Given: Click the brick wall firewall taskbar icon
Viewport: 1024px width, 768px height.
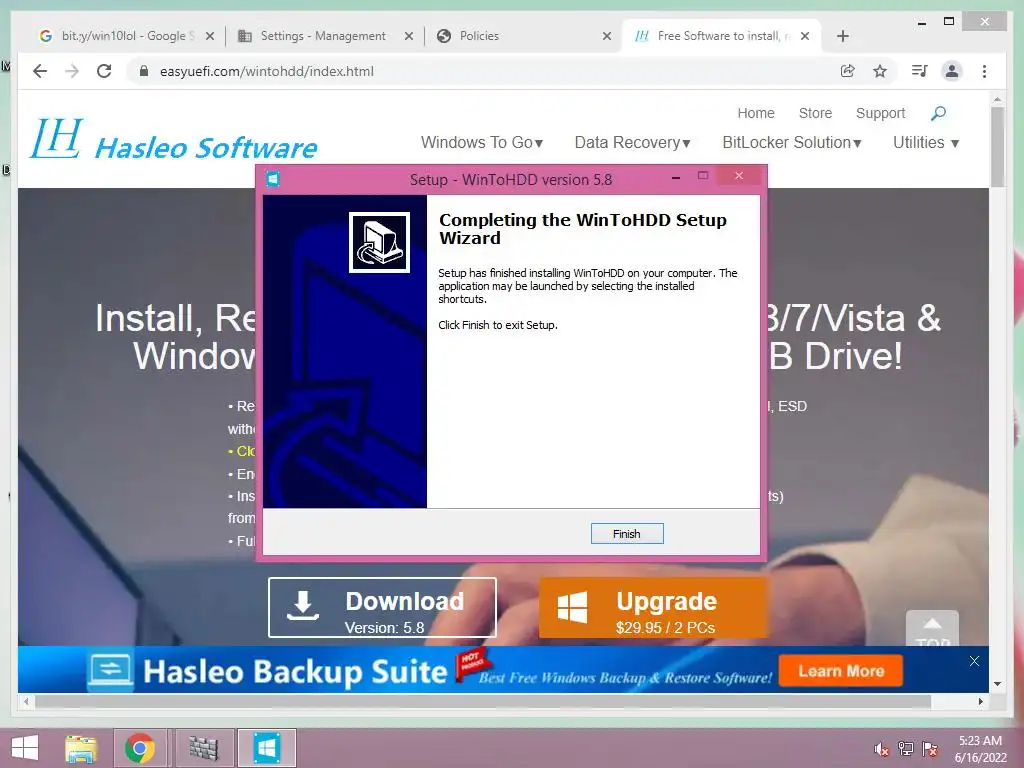Looking at the screenshot, I should click(x=203, y=748).
